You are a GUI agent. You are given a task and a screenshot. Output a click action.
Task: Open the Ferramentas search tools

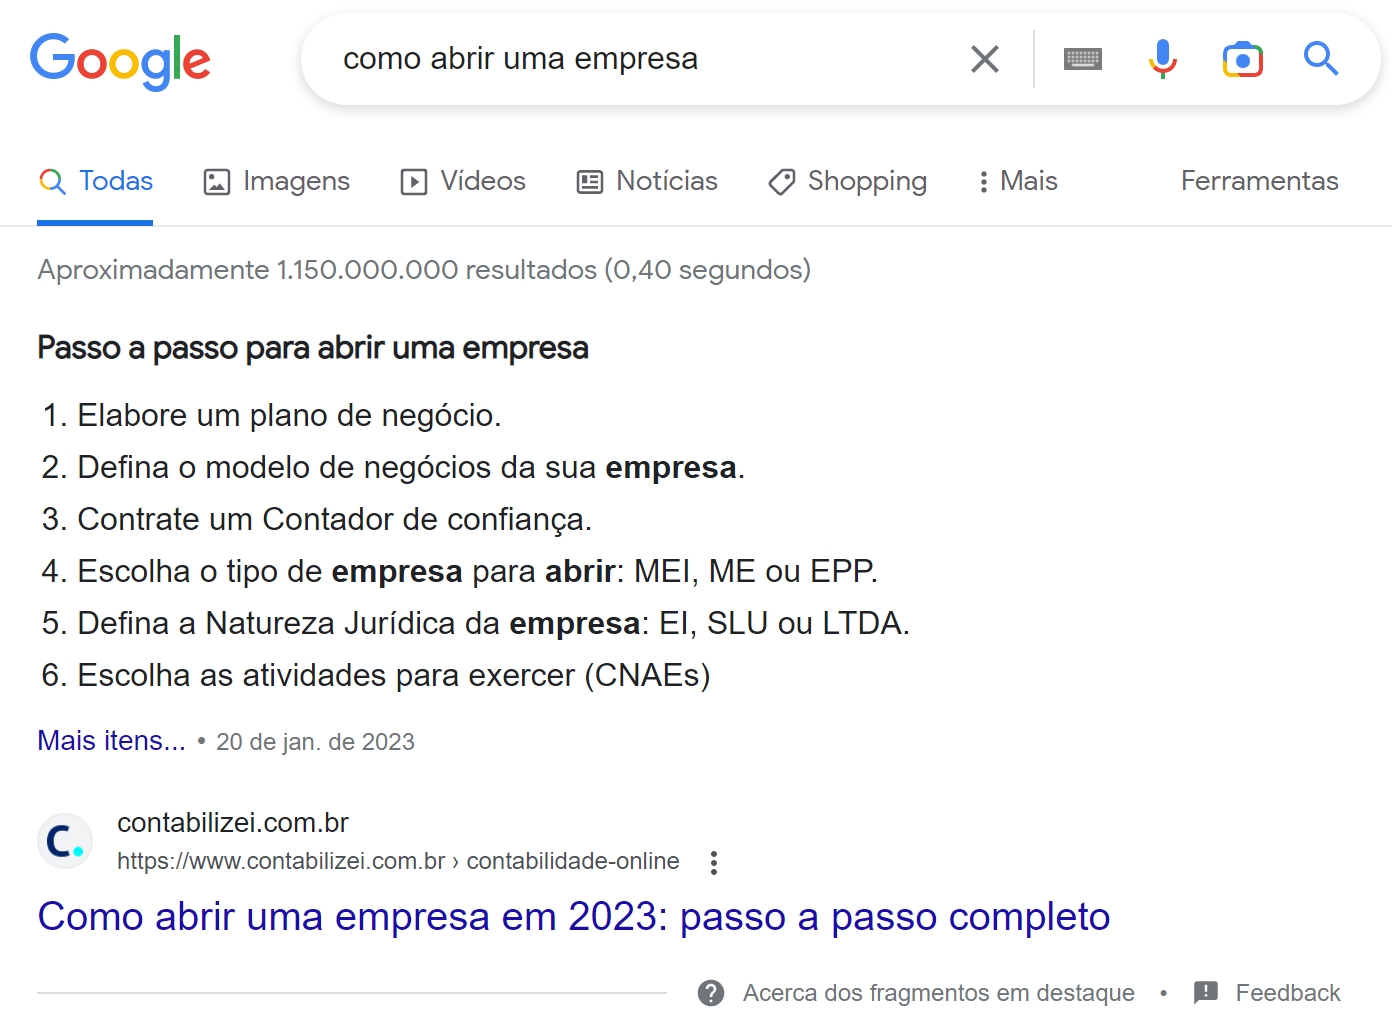(1259, 181)
